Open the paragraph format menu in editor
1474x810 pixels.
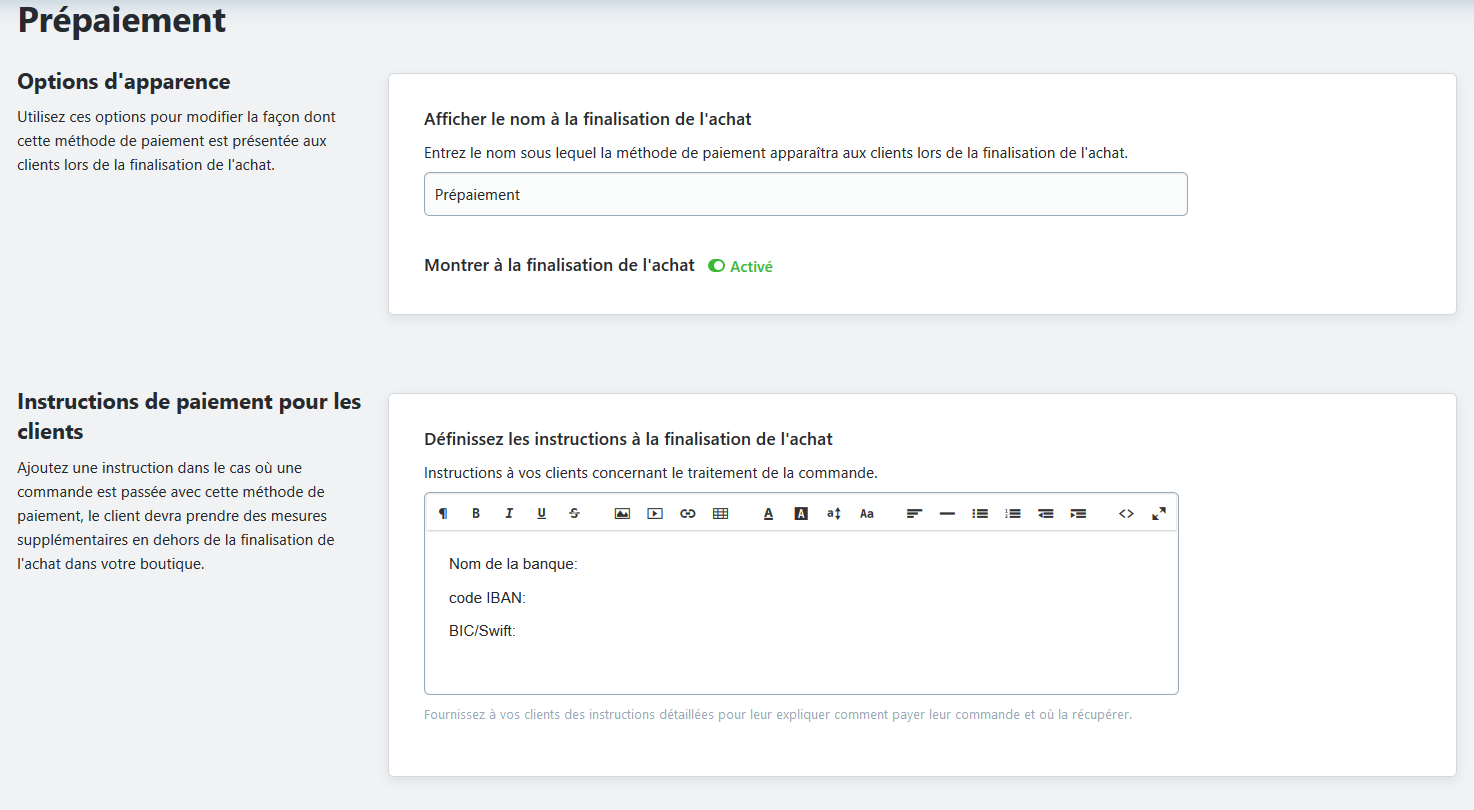click(x=443, y=513)
